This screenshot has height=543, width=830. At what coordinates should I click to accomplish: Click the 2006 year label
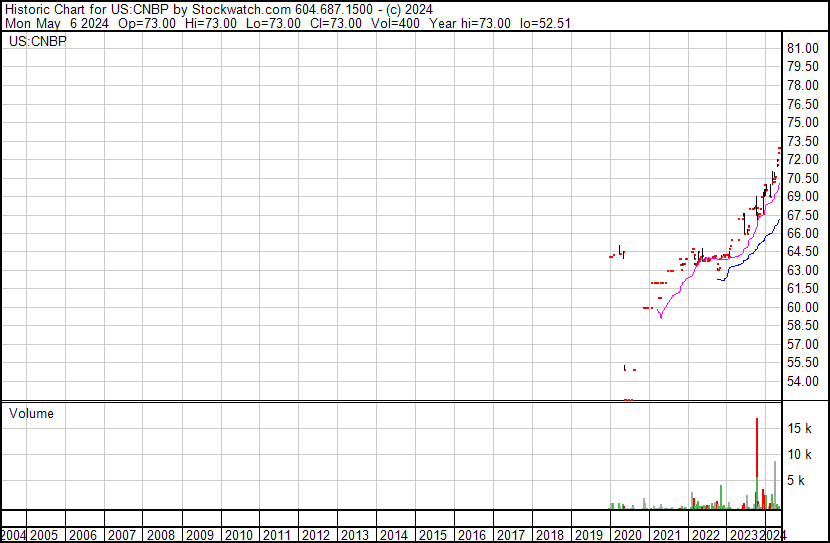pos(83,535)
